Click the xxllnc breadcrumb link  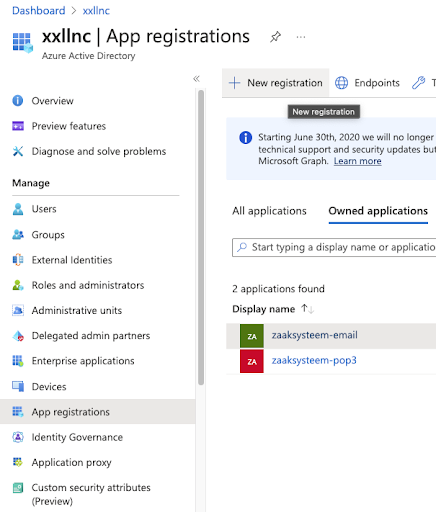[96, 11]
